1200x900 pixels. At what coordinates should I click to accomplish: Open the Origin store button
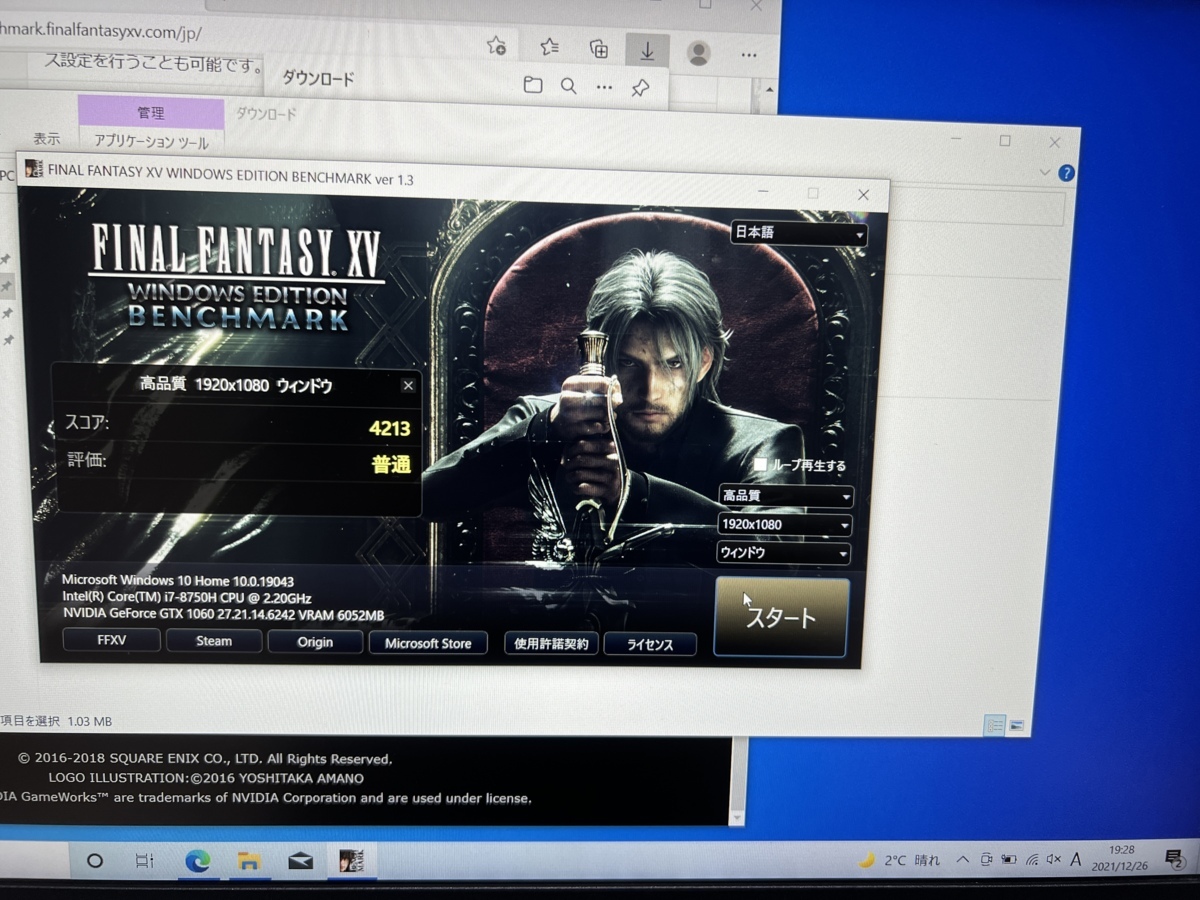315,642
